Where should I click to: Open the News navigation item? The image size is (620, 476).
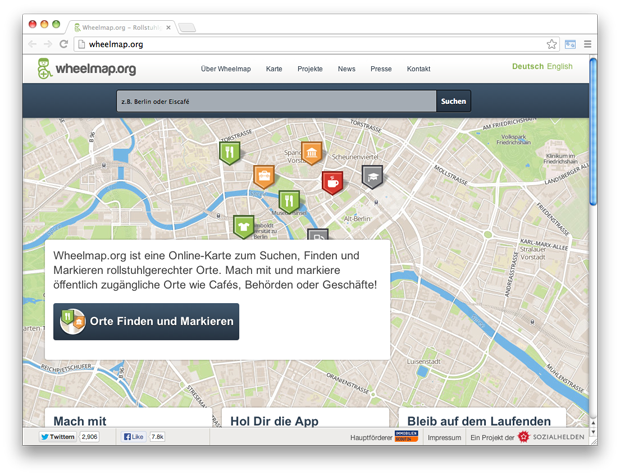coord(346,69)
